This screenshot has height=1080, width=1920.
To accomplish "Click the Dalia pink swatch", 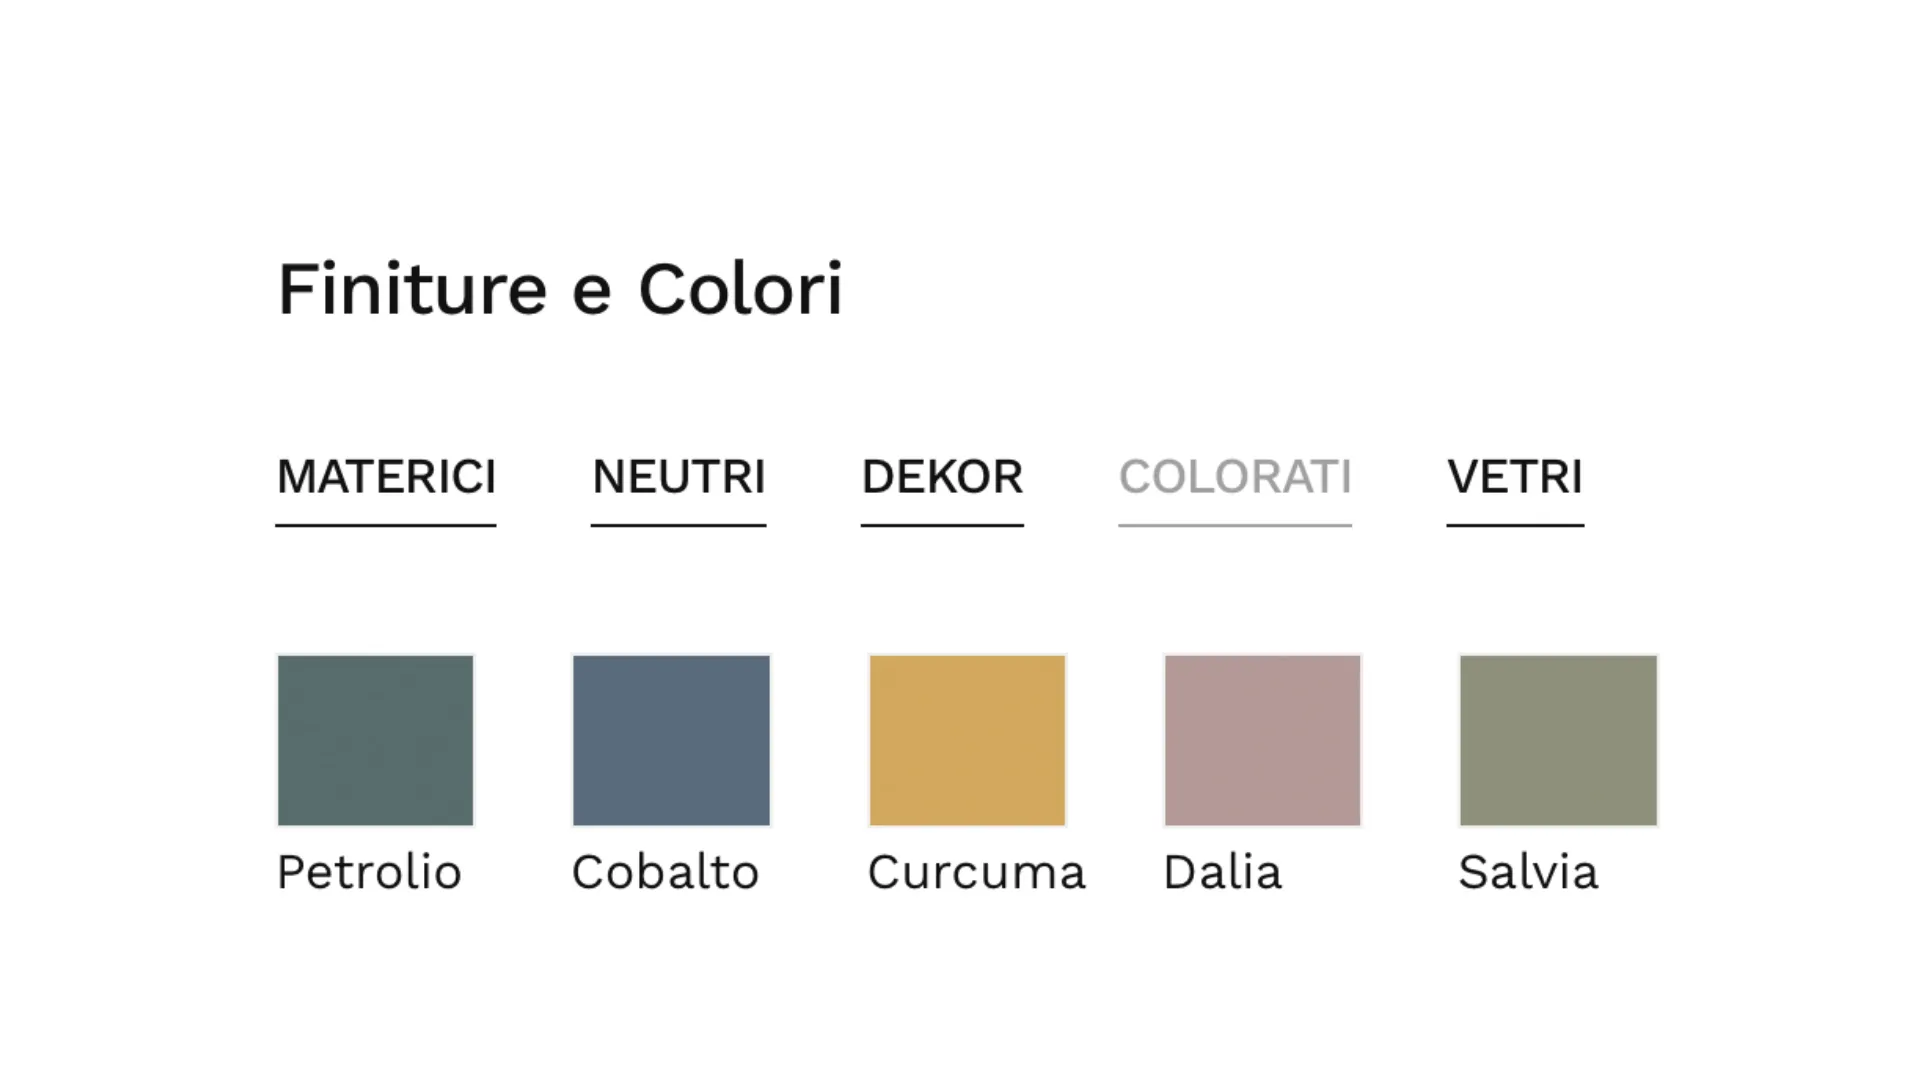I will (x=1262, y=740).
